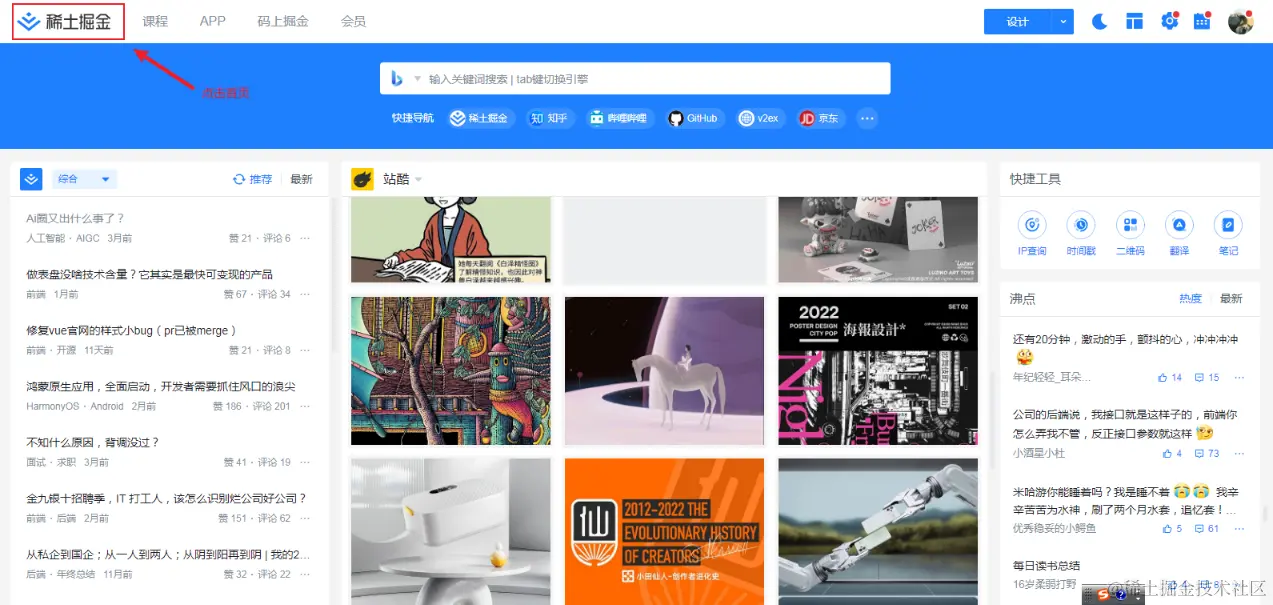Click the 推荐 tab with its refresh icon
Screen dimensions: 1273x605
click(253, 179)
